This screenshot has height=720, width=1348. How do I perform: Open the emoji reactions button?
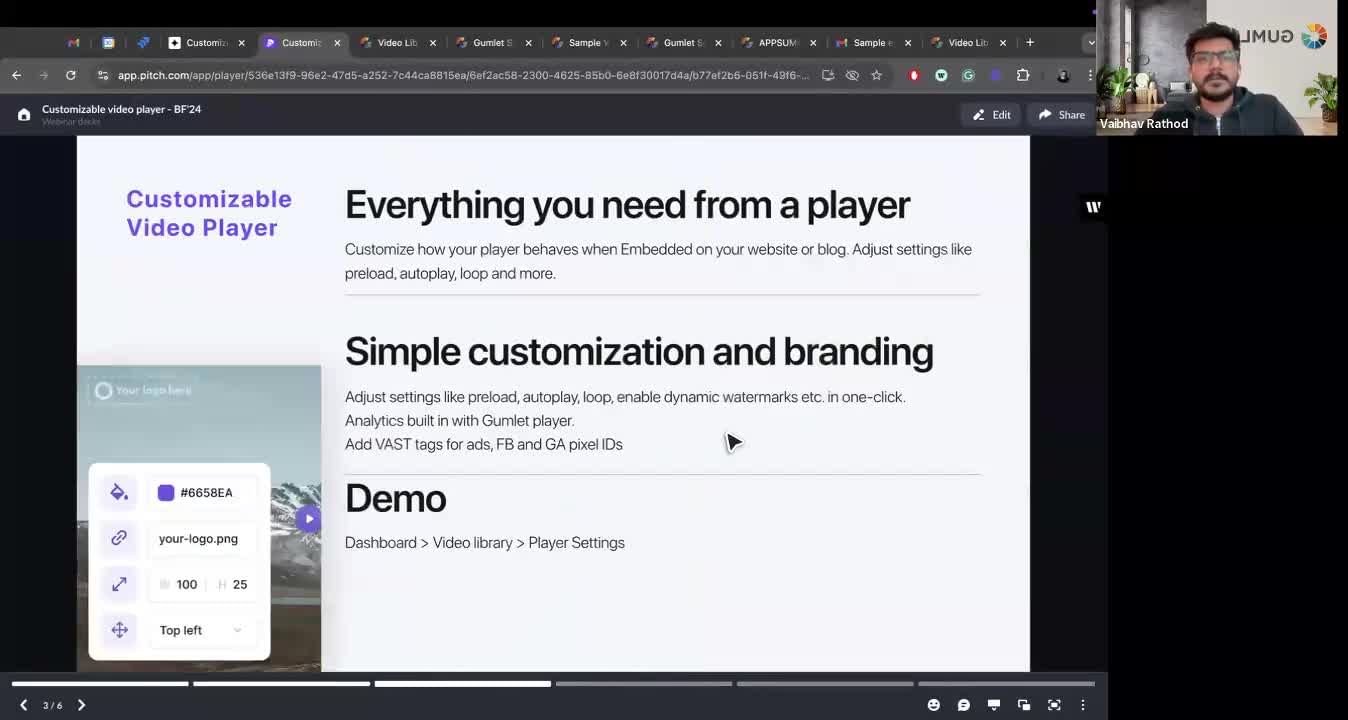tap(933, 705)
